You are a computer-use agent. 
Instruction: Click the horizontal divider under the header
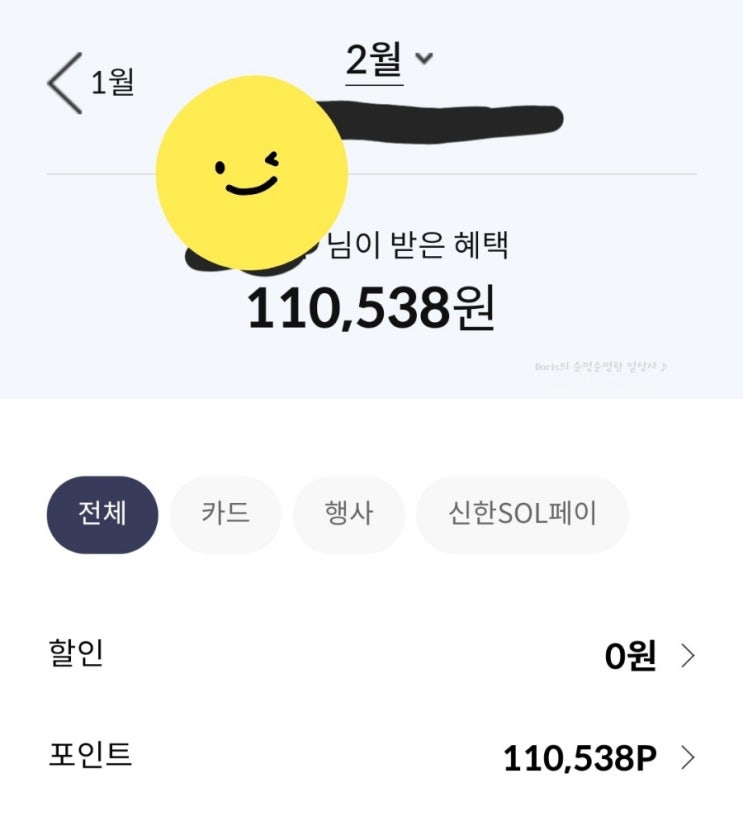(x=522, y=174)
